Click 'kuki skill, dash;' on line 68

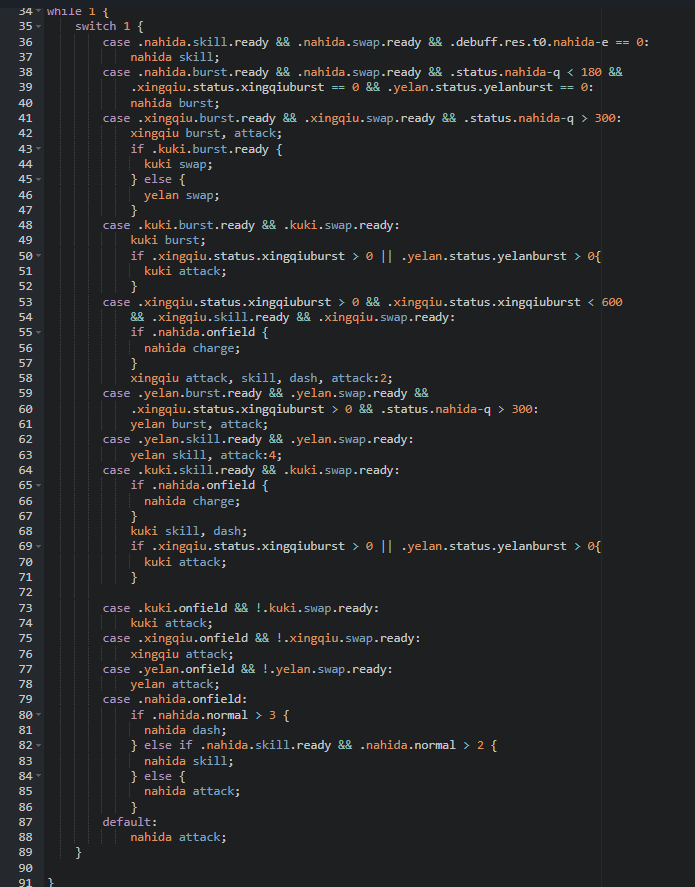(x=189, y=531)
